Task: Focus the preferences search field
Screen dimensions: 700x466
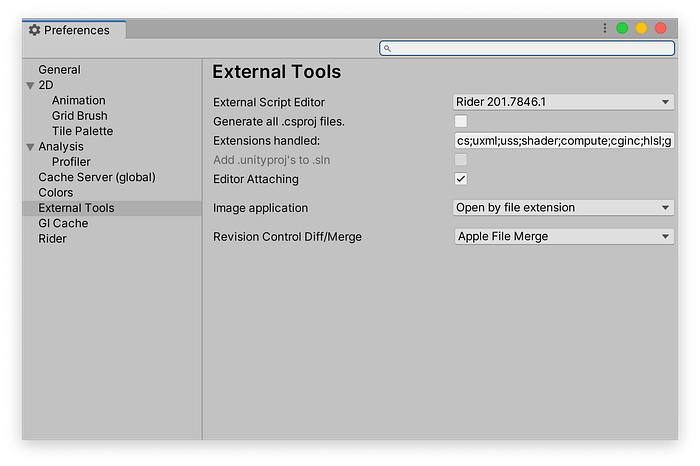Action: tap(527, 48)
